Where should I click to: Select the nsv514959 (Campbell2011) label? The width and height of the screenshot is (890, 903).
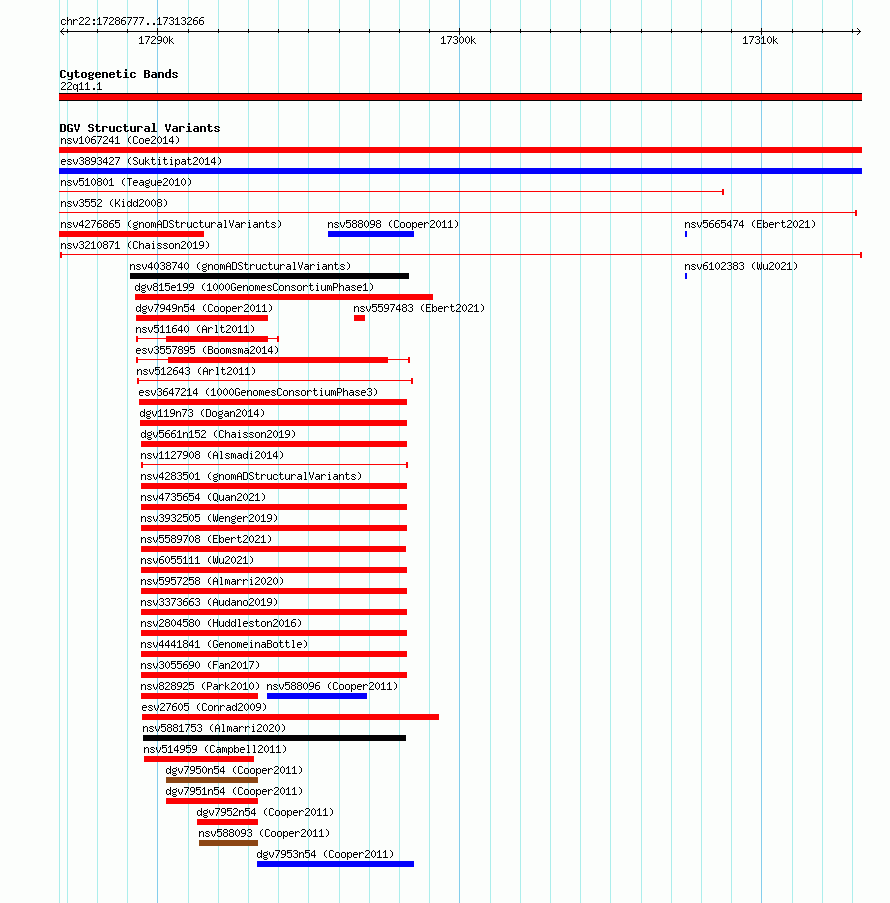215,749
